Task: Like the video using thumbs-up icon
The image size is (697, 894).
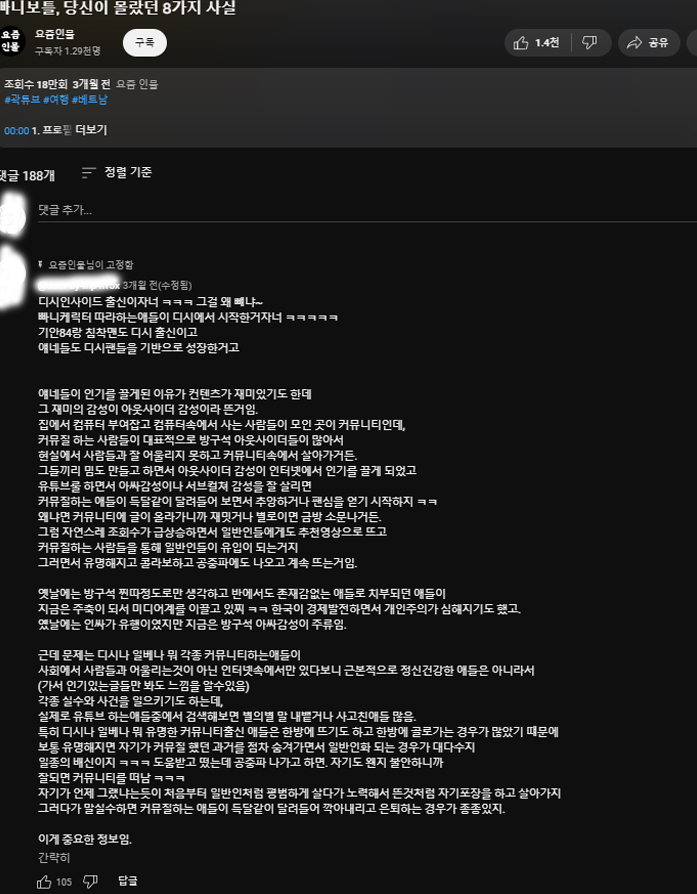Action: coord(521,43)
